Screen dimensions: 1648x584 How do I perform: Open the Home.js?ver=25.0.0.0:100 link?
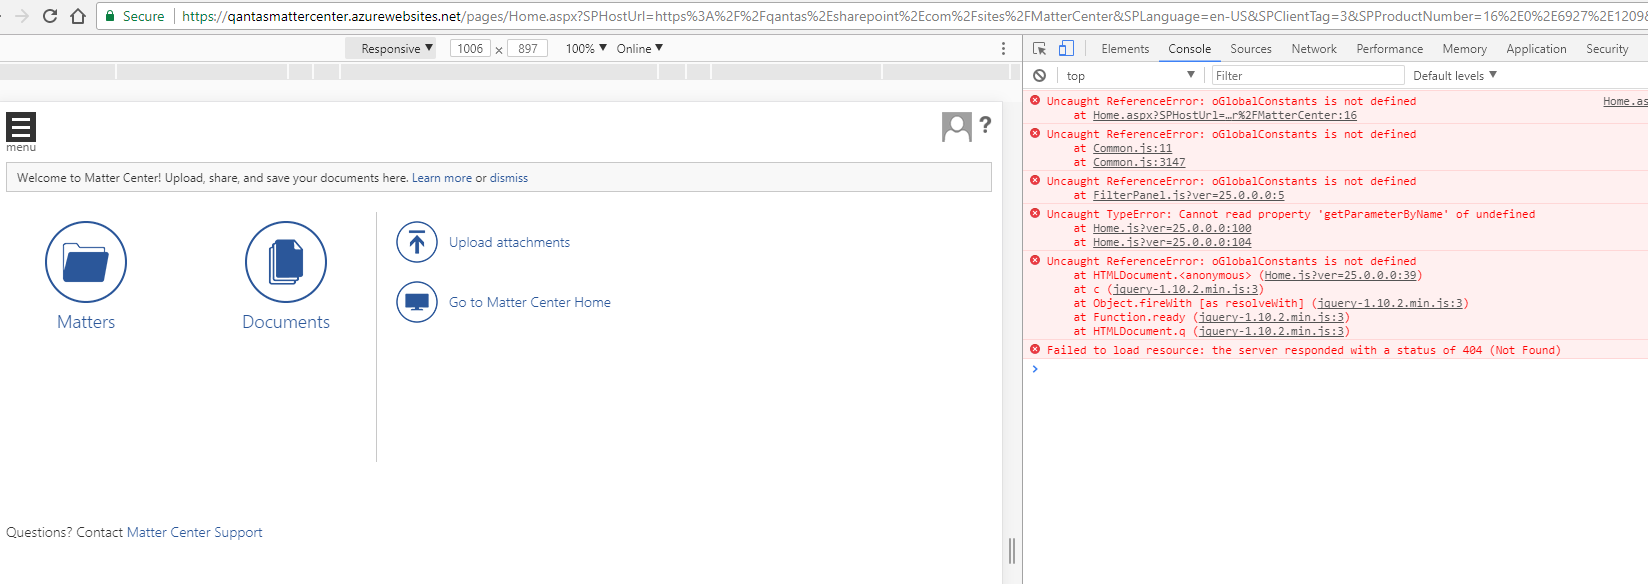coord(1172,228)
